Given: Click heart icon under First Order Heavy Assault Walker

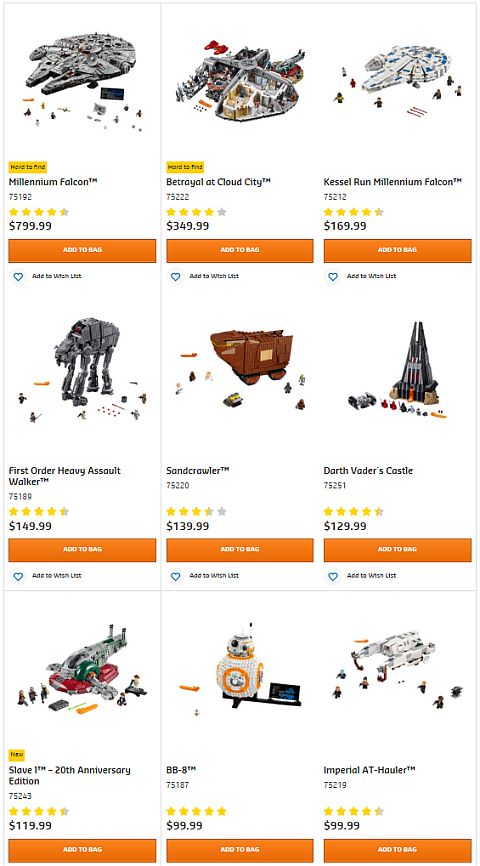Looking at the screenshot, I should [18, 576].
